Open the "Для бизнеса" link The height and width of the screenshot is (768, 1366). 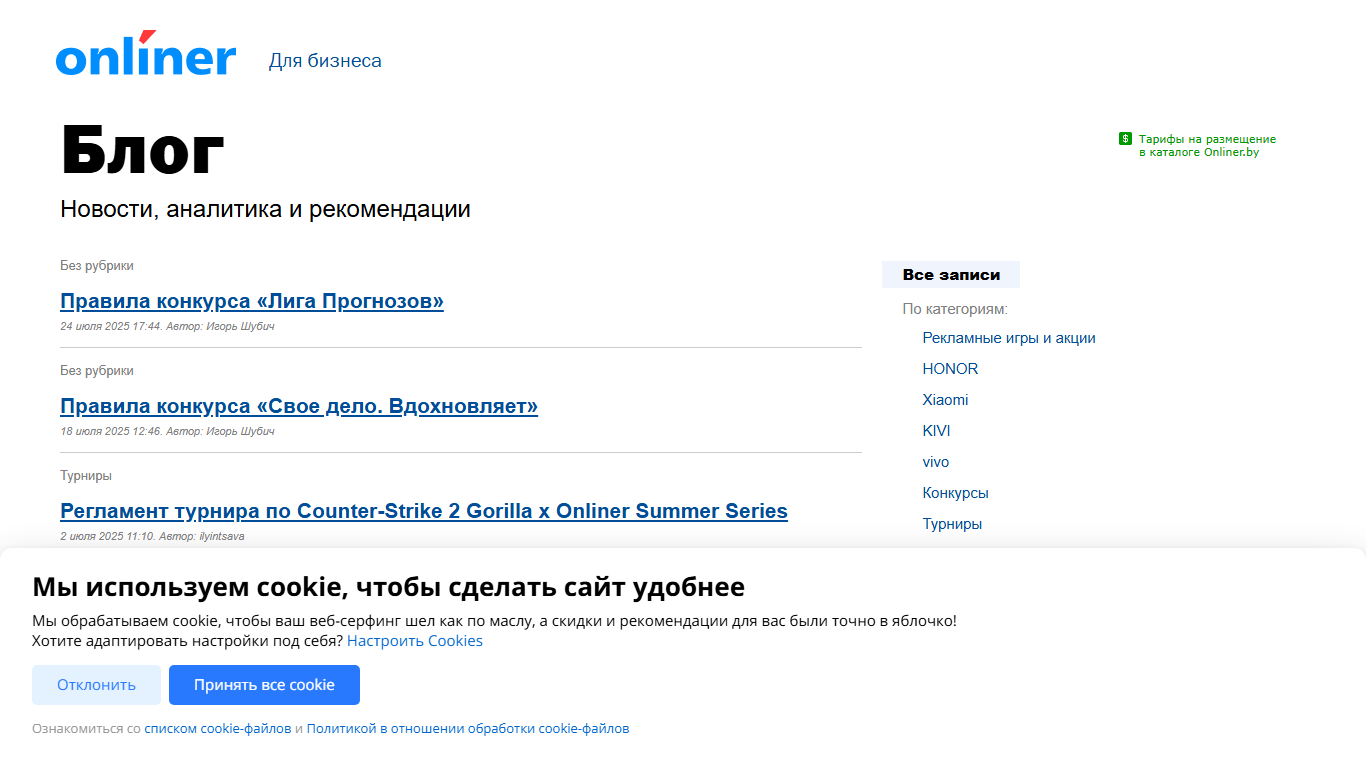click(x=325, y=61)
